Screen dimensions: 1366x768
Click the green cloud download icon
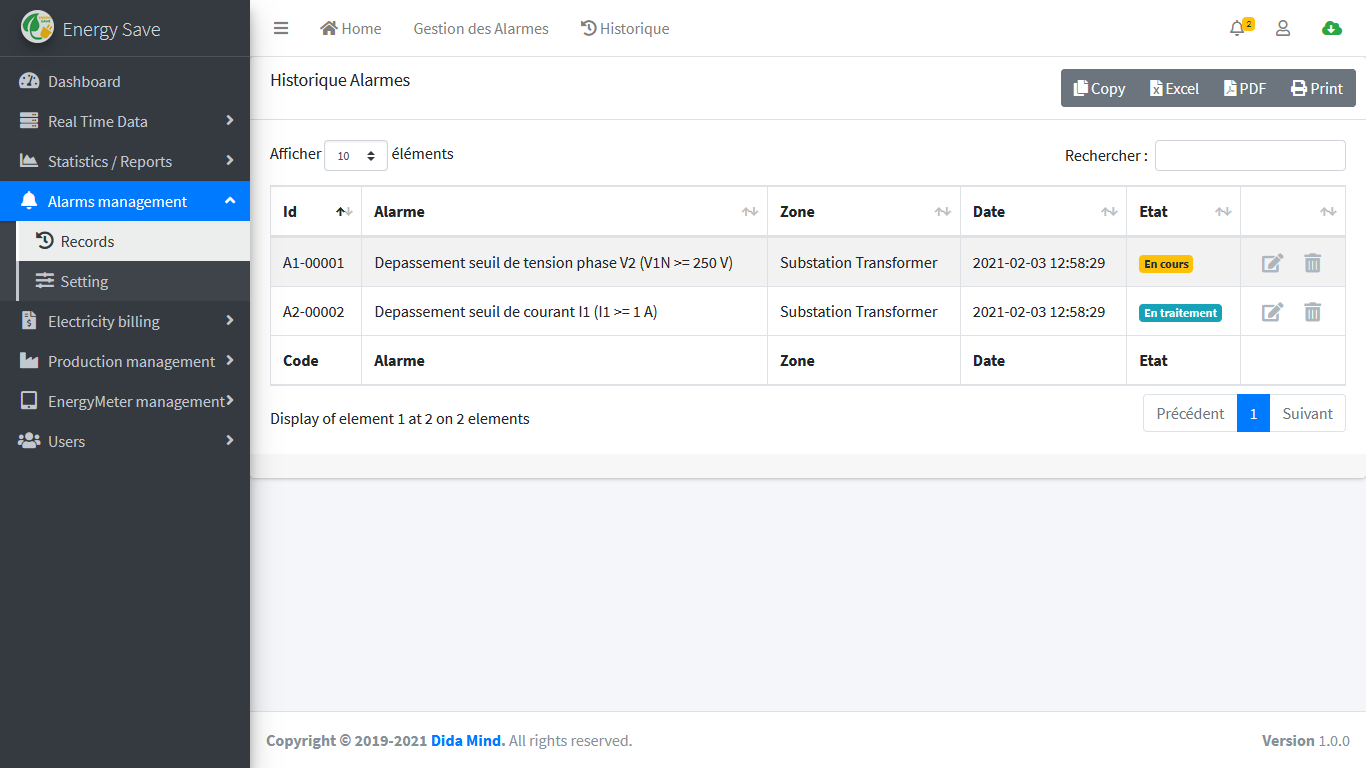pyautogui.click(x=1331, y=29)
